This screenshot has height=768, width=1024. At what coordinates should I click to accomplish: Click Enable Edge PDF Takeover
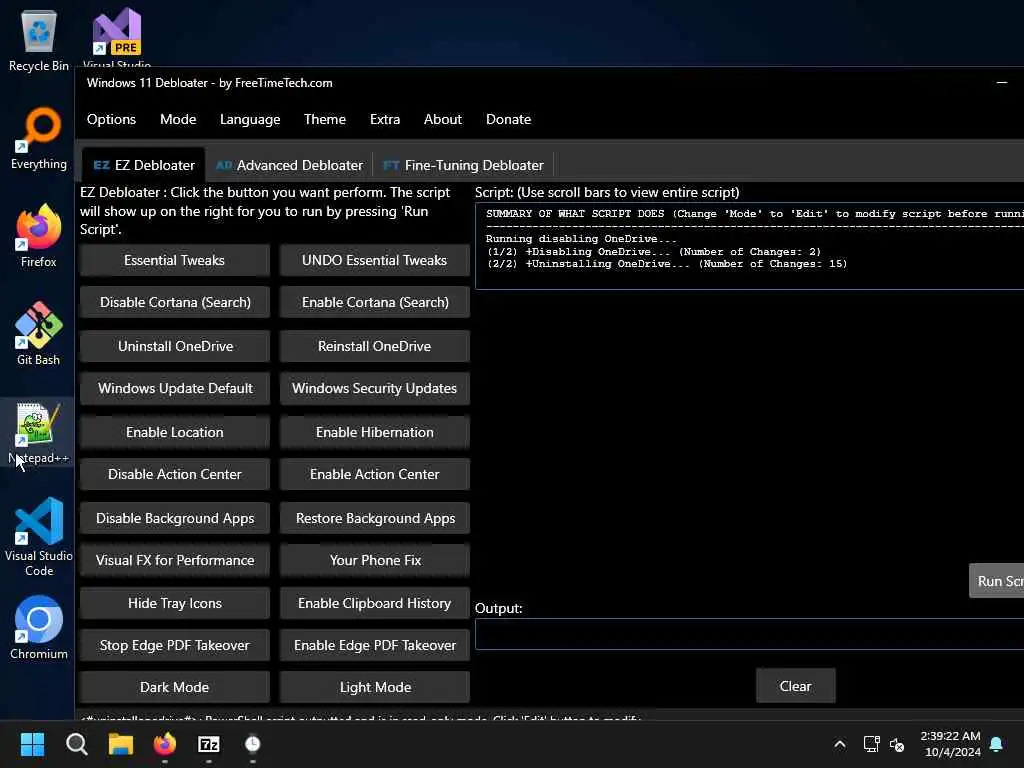tap(374, 645)
